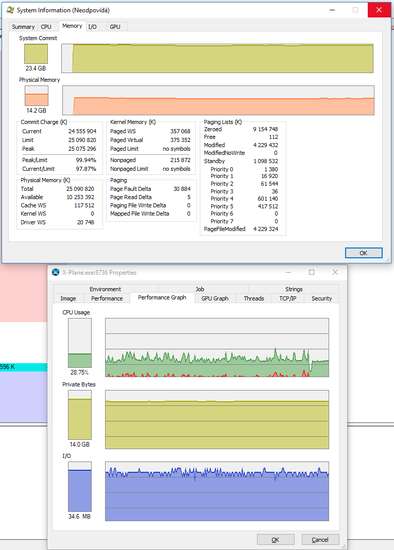Select the Job tab
This screenshot has width=394, height=550.
tap(200, 289)
